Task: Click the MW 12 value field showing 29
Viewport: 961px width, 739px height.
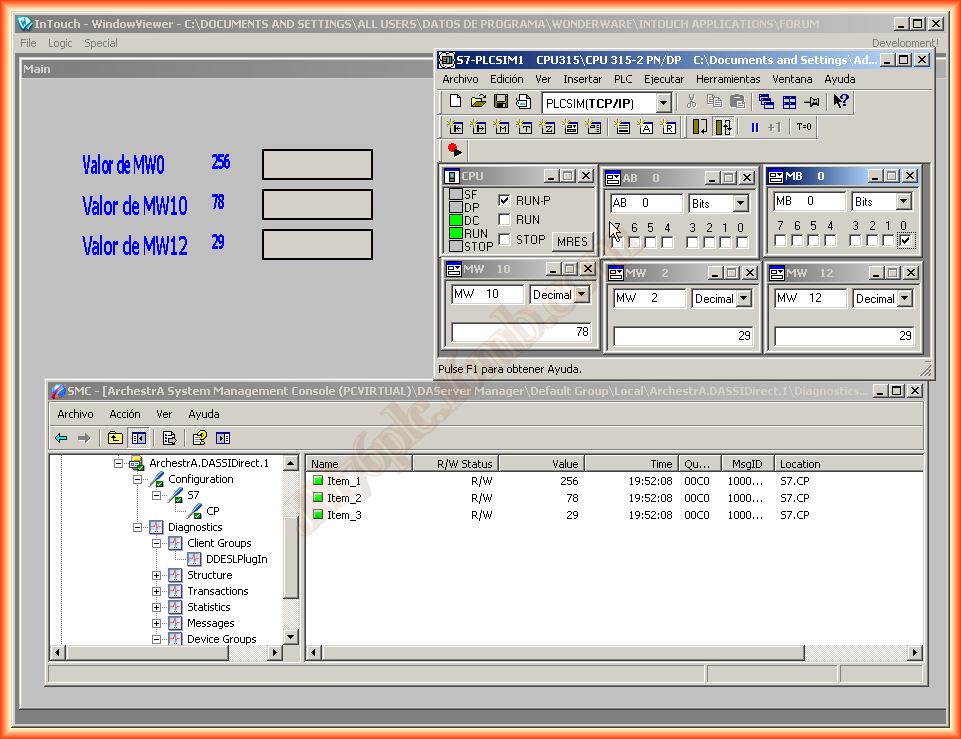Action: 845,336
